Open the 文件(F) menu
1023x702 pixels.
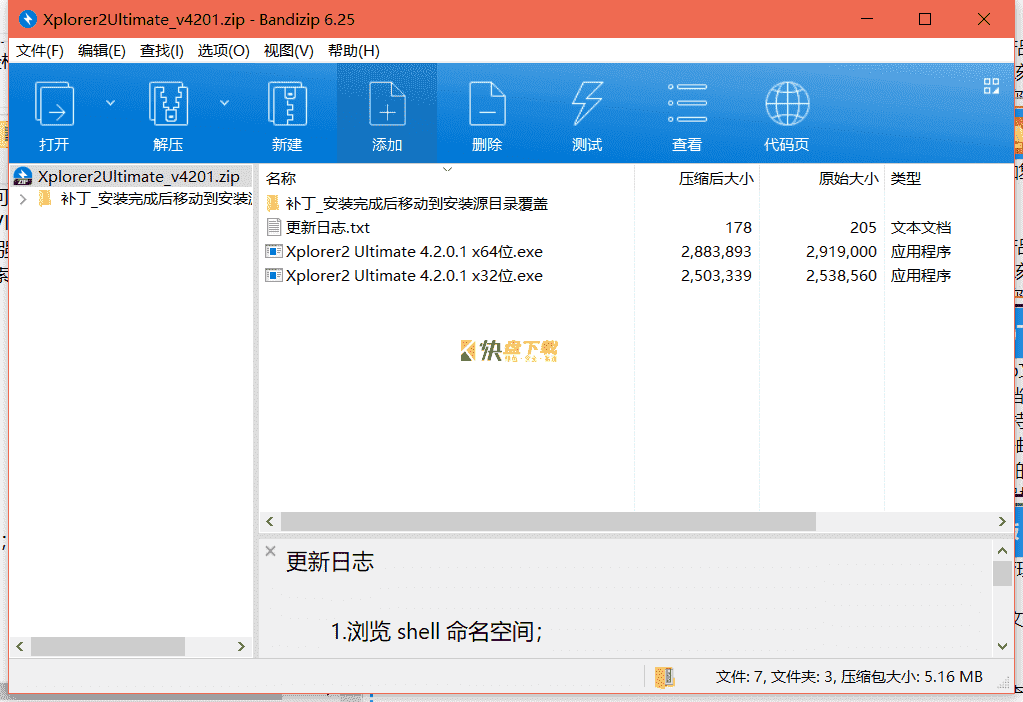point(40,51)
